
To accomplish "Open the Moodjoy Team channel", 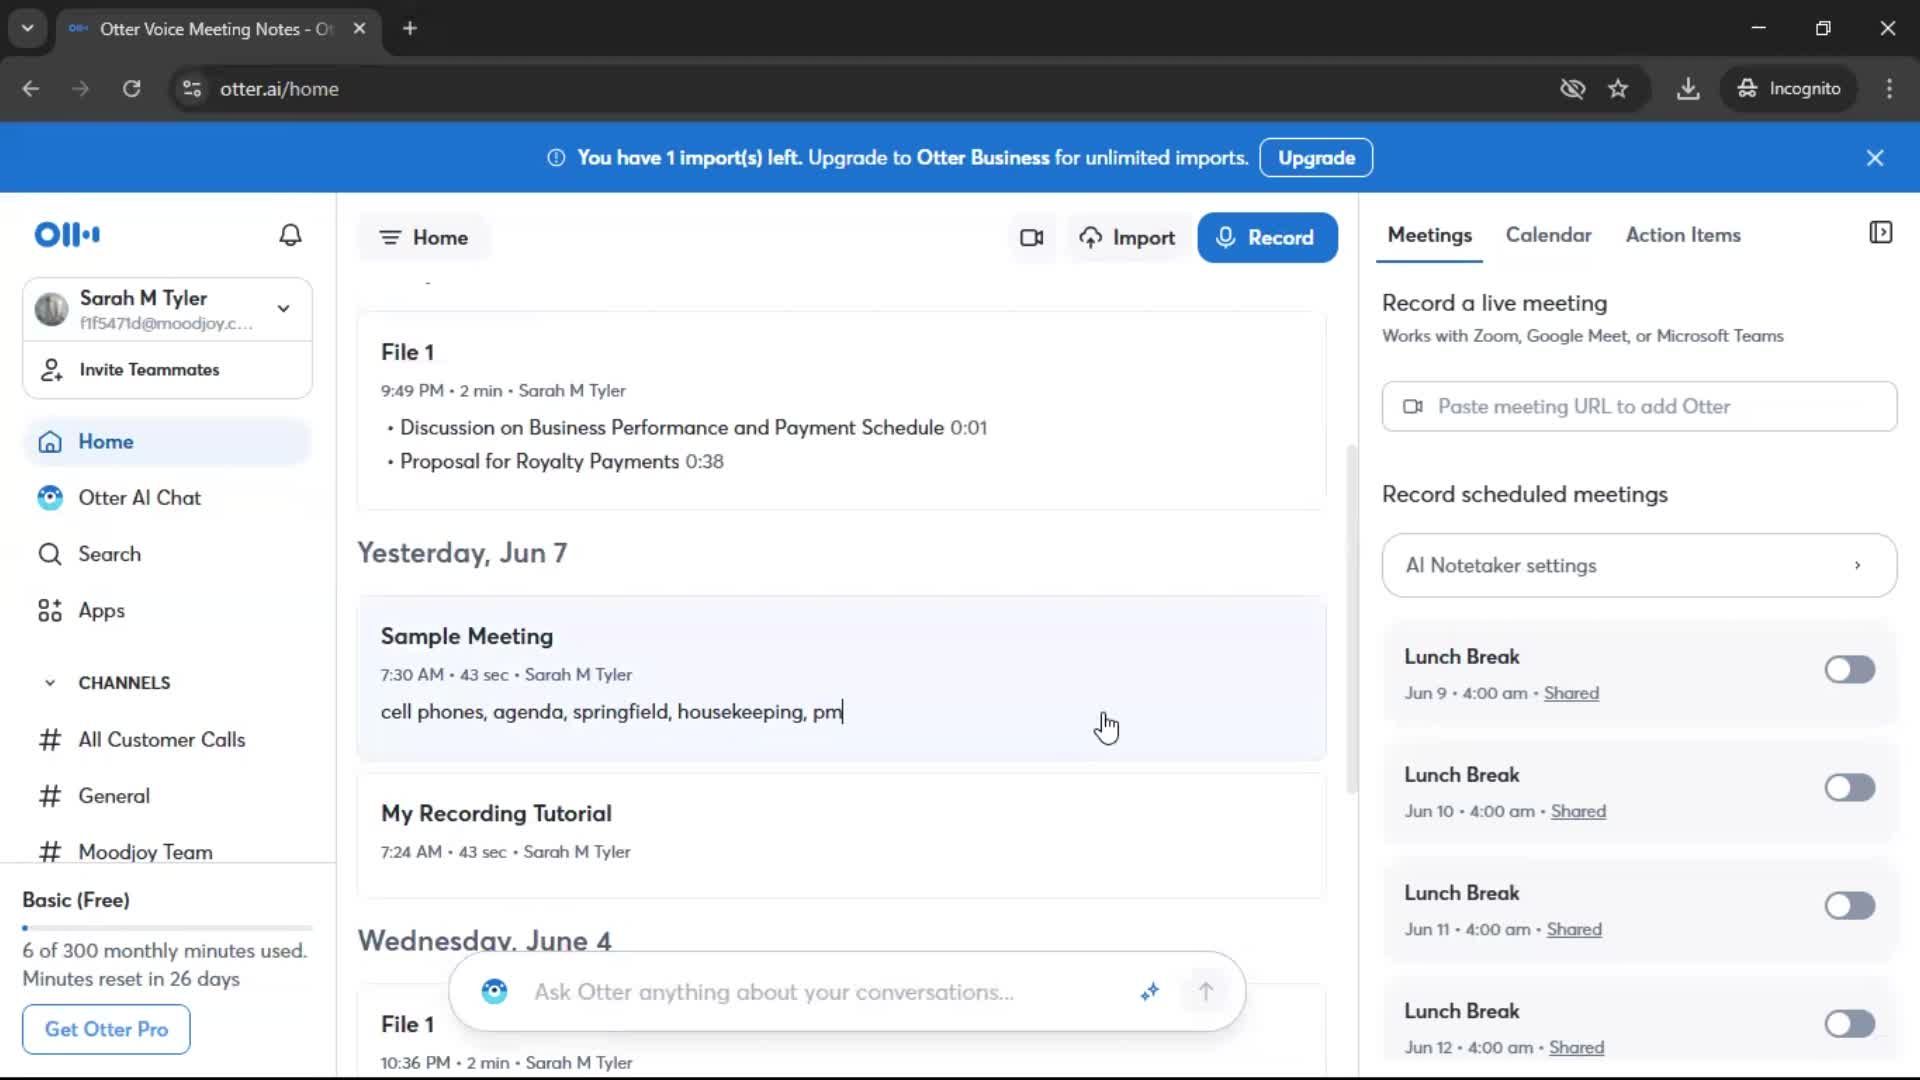I will tap(167, 851).
